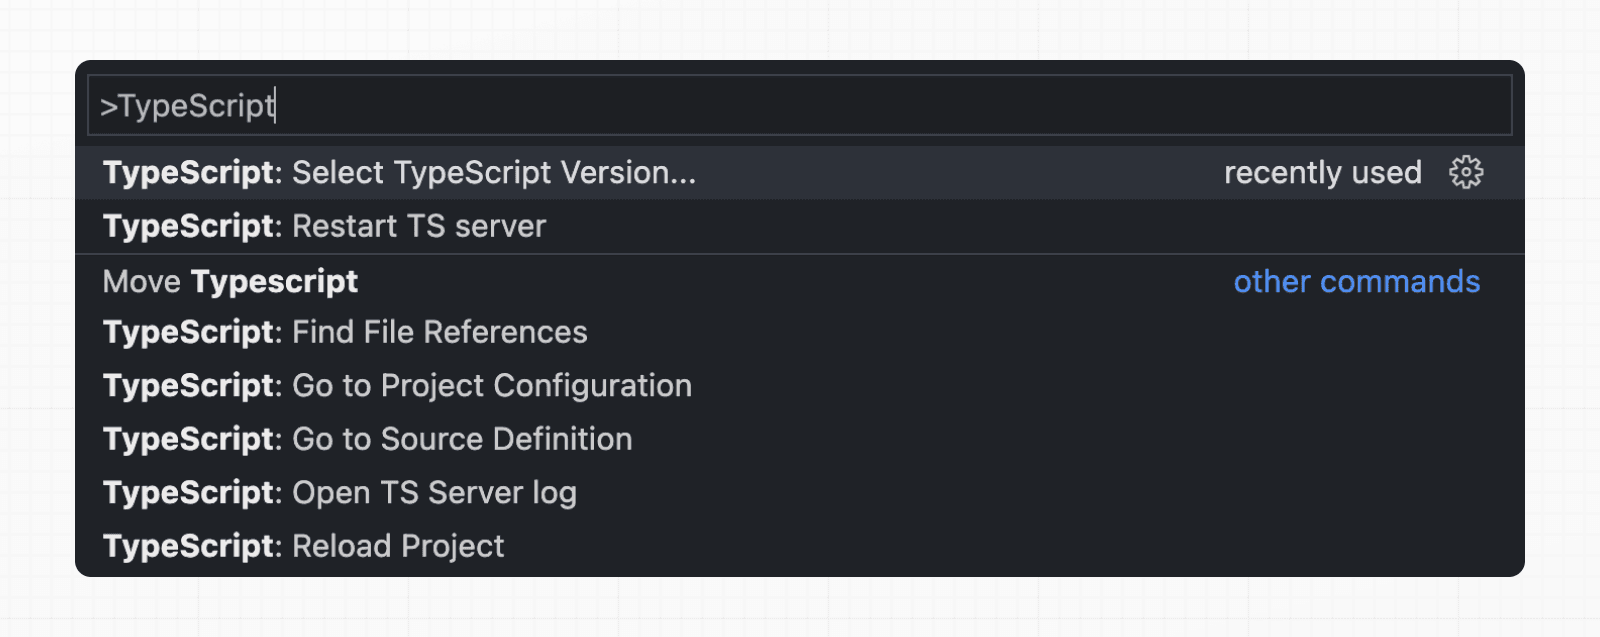This screenshot has width=1600, height=637.
Task: Select TypeScript: Select TypeScript Version command
Action: (x=400, y=172)
